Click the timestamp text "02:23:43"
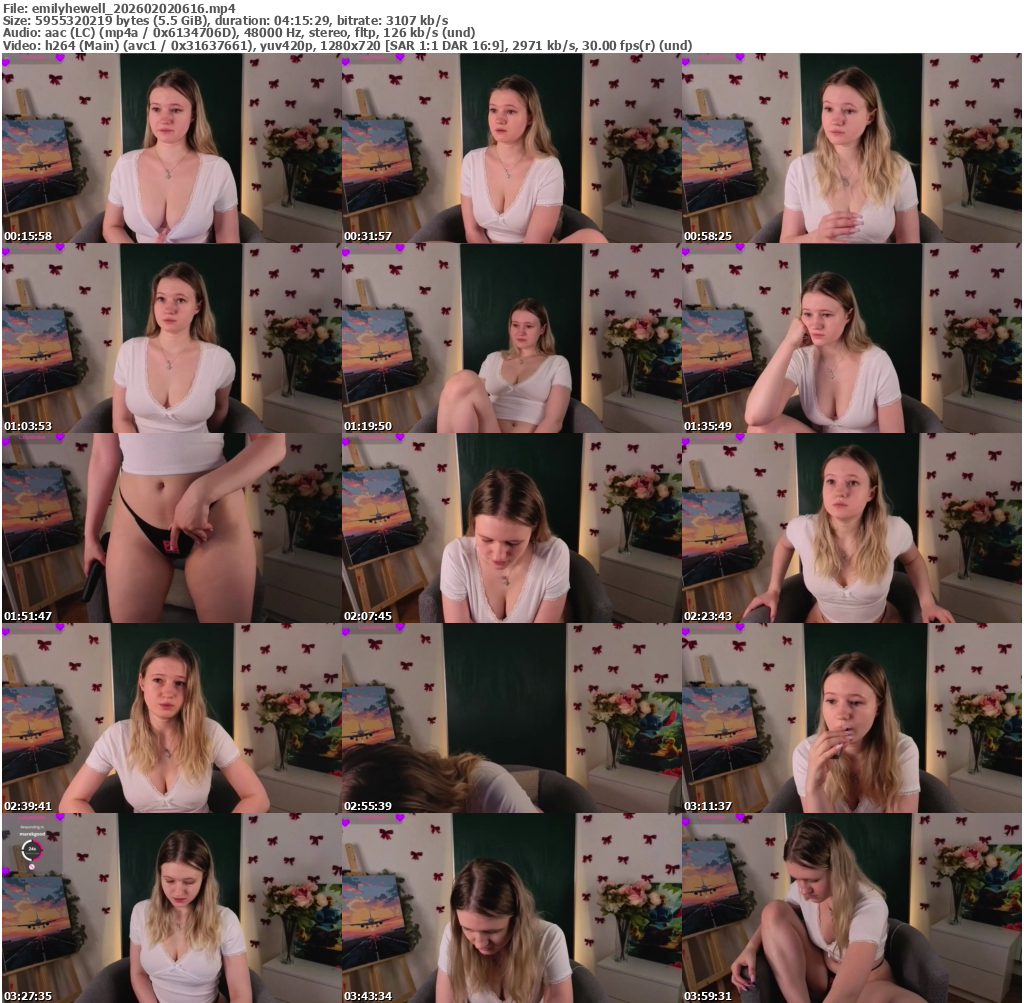Image resolution: width=1024 pixels, height=1003 pixels. click(x=709, y=616)
